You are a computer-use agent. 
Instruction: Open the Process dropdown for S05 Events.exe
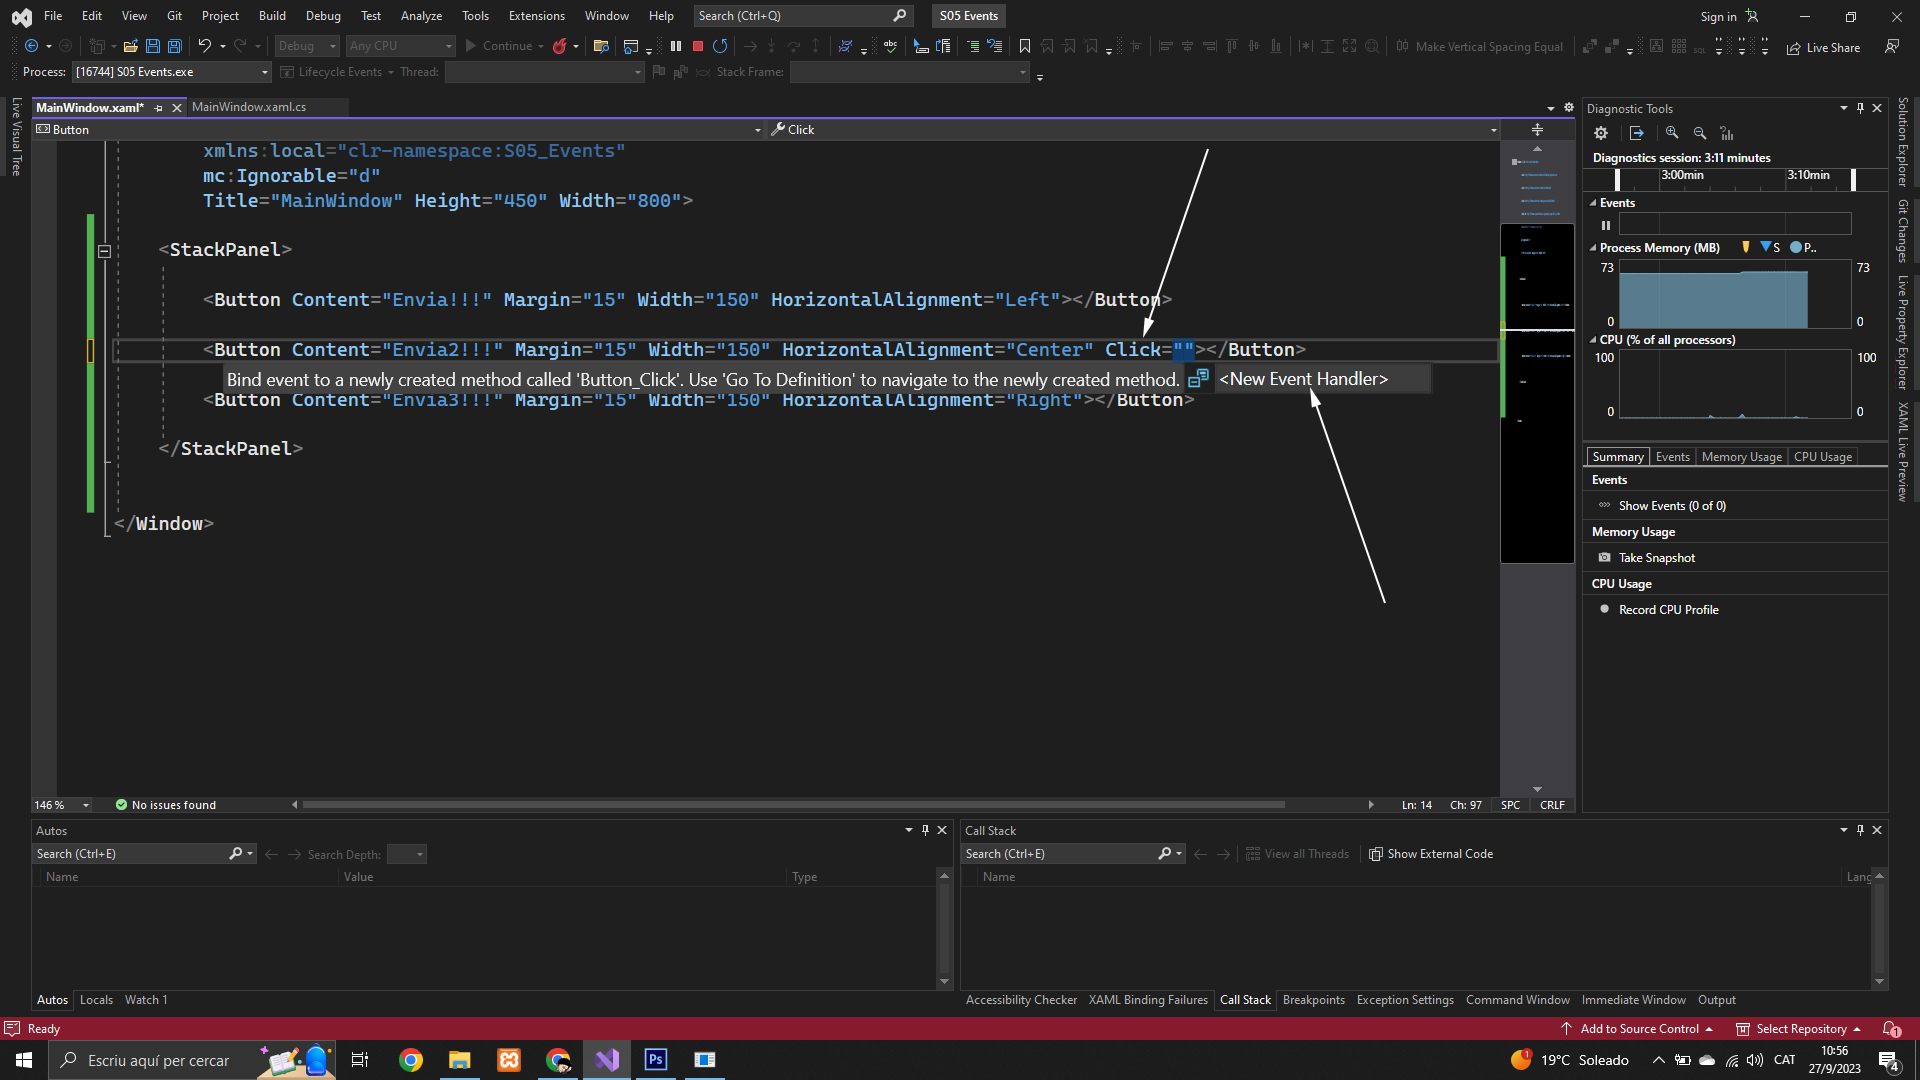click(265, 72)
